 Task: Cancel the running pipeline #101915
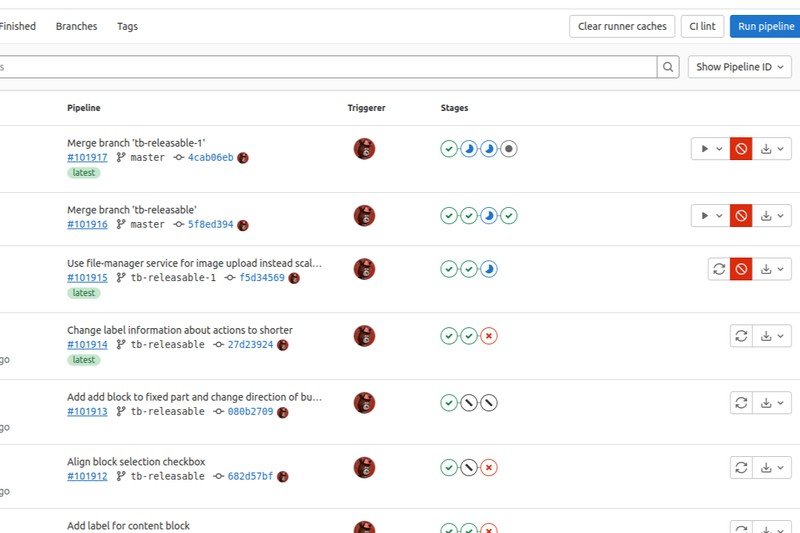pos(741,269)
